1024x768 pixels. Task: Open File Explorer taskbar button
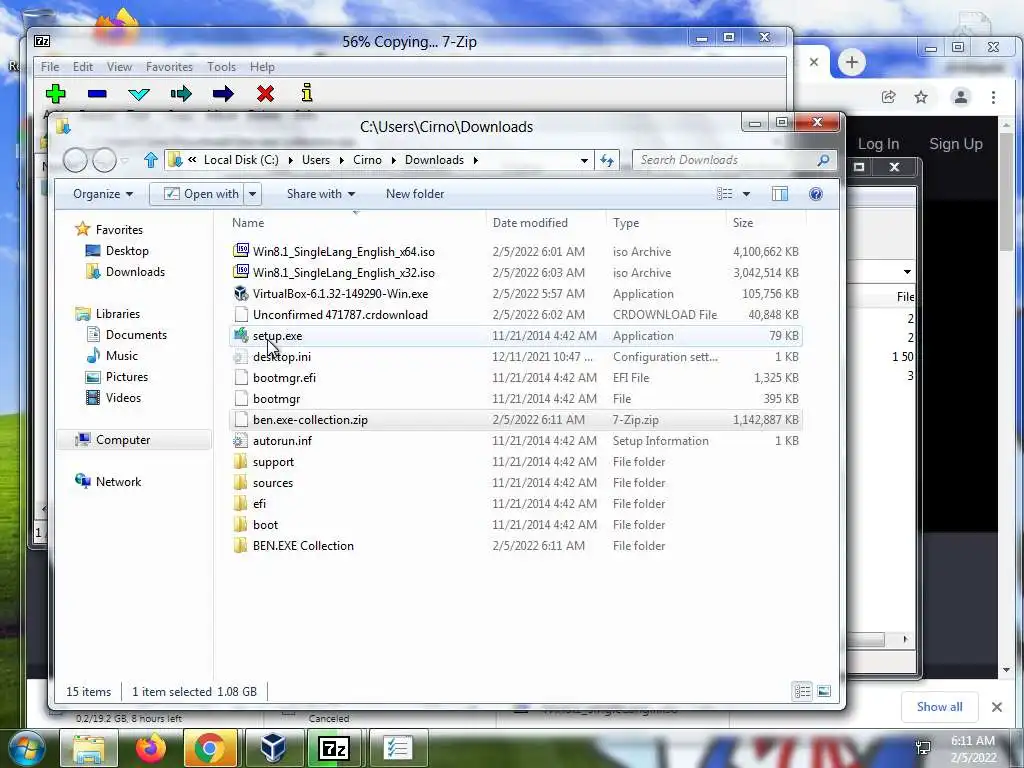point(89,748)
